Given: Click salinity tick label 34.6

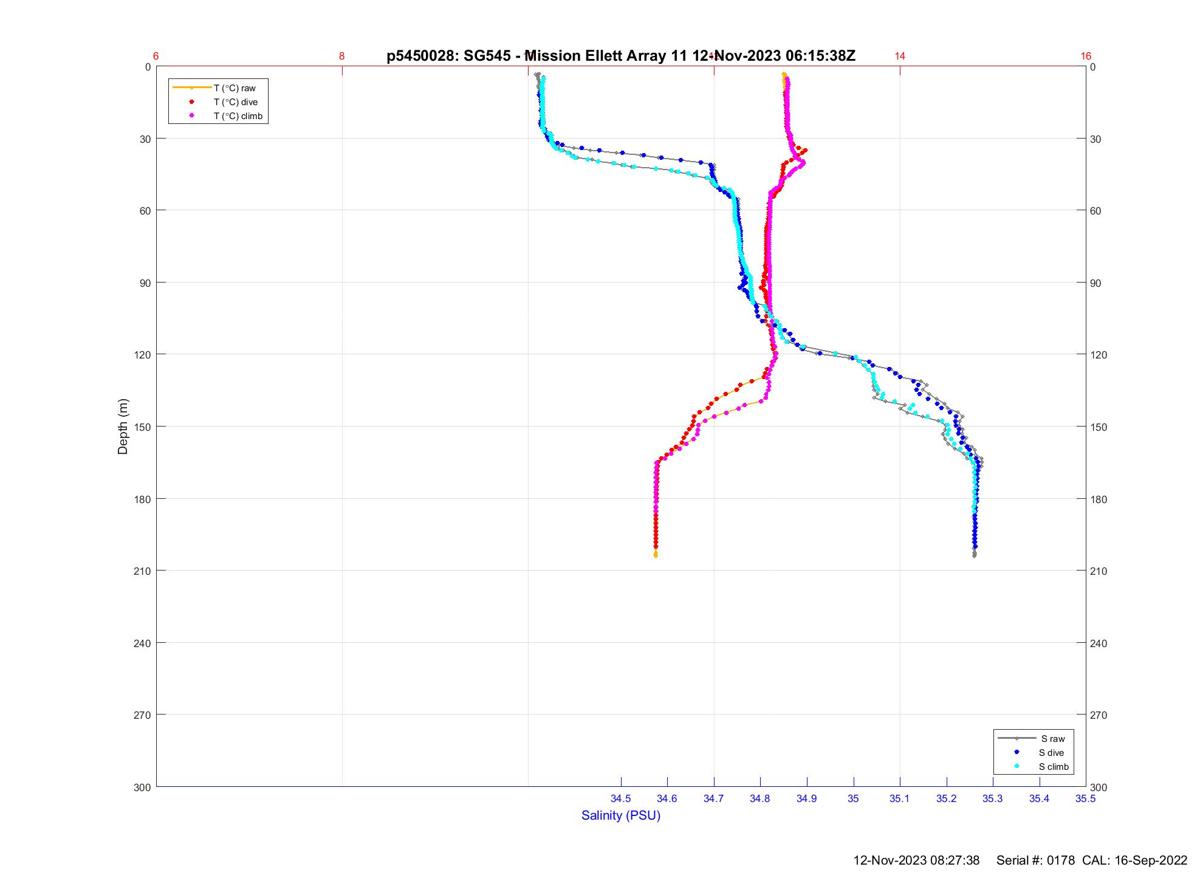Looking at the screenshot, I should (667, 798).
